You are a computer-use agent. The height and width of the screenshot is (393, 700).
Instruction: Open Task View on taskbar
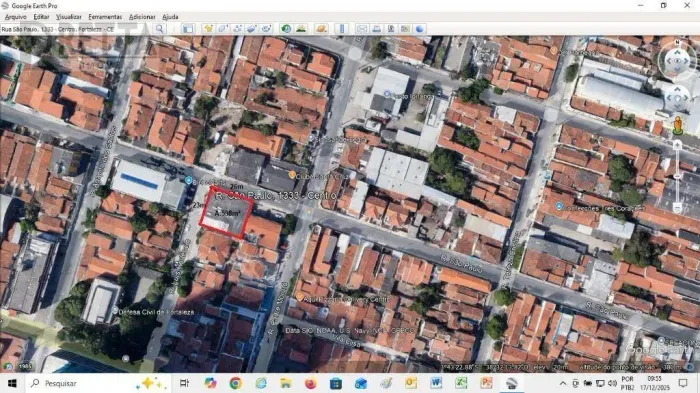point(184,383)
